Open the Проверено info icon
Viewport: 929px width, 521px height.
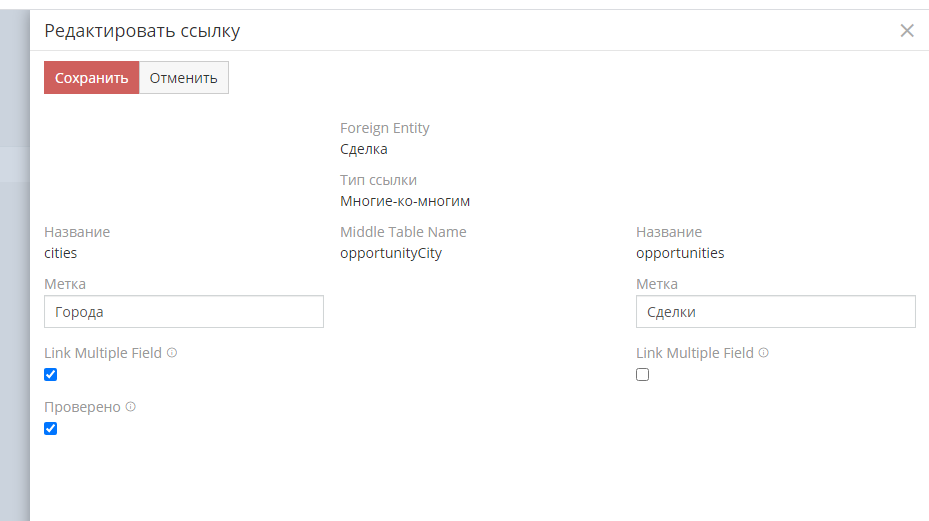(x=131, y=407)
